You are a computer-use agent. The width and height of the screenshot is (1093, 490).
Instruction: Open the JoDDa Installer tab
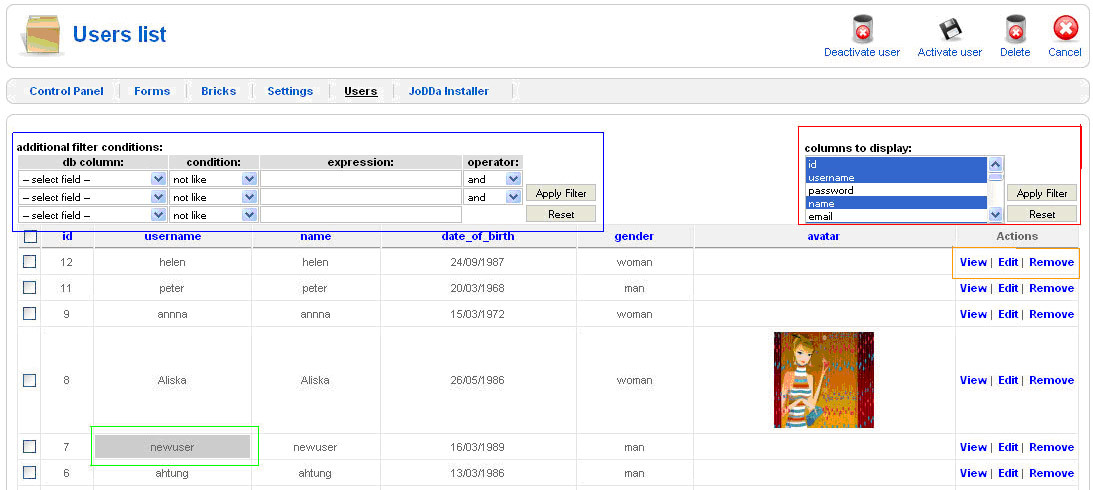[449, 91]
